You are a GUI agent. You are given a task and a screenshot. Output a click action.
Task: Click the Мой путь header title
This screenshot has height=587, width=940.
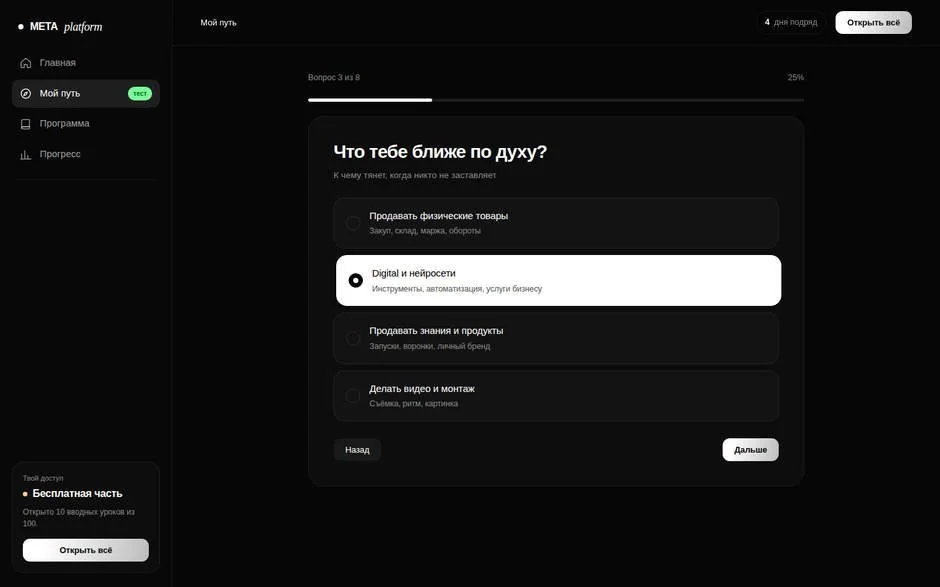coord(218,23)
